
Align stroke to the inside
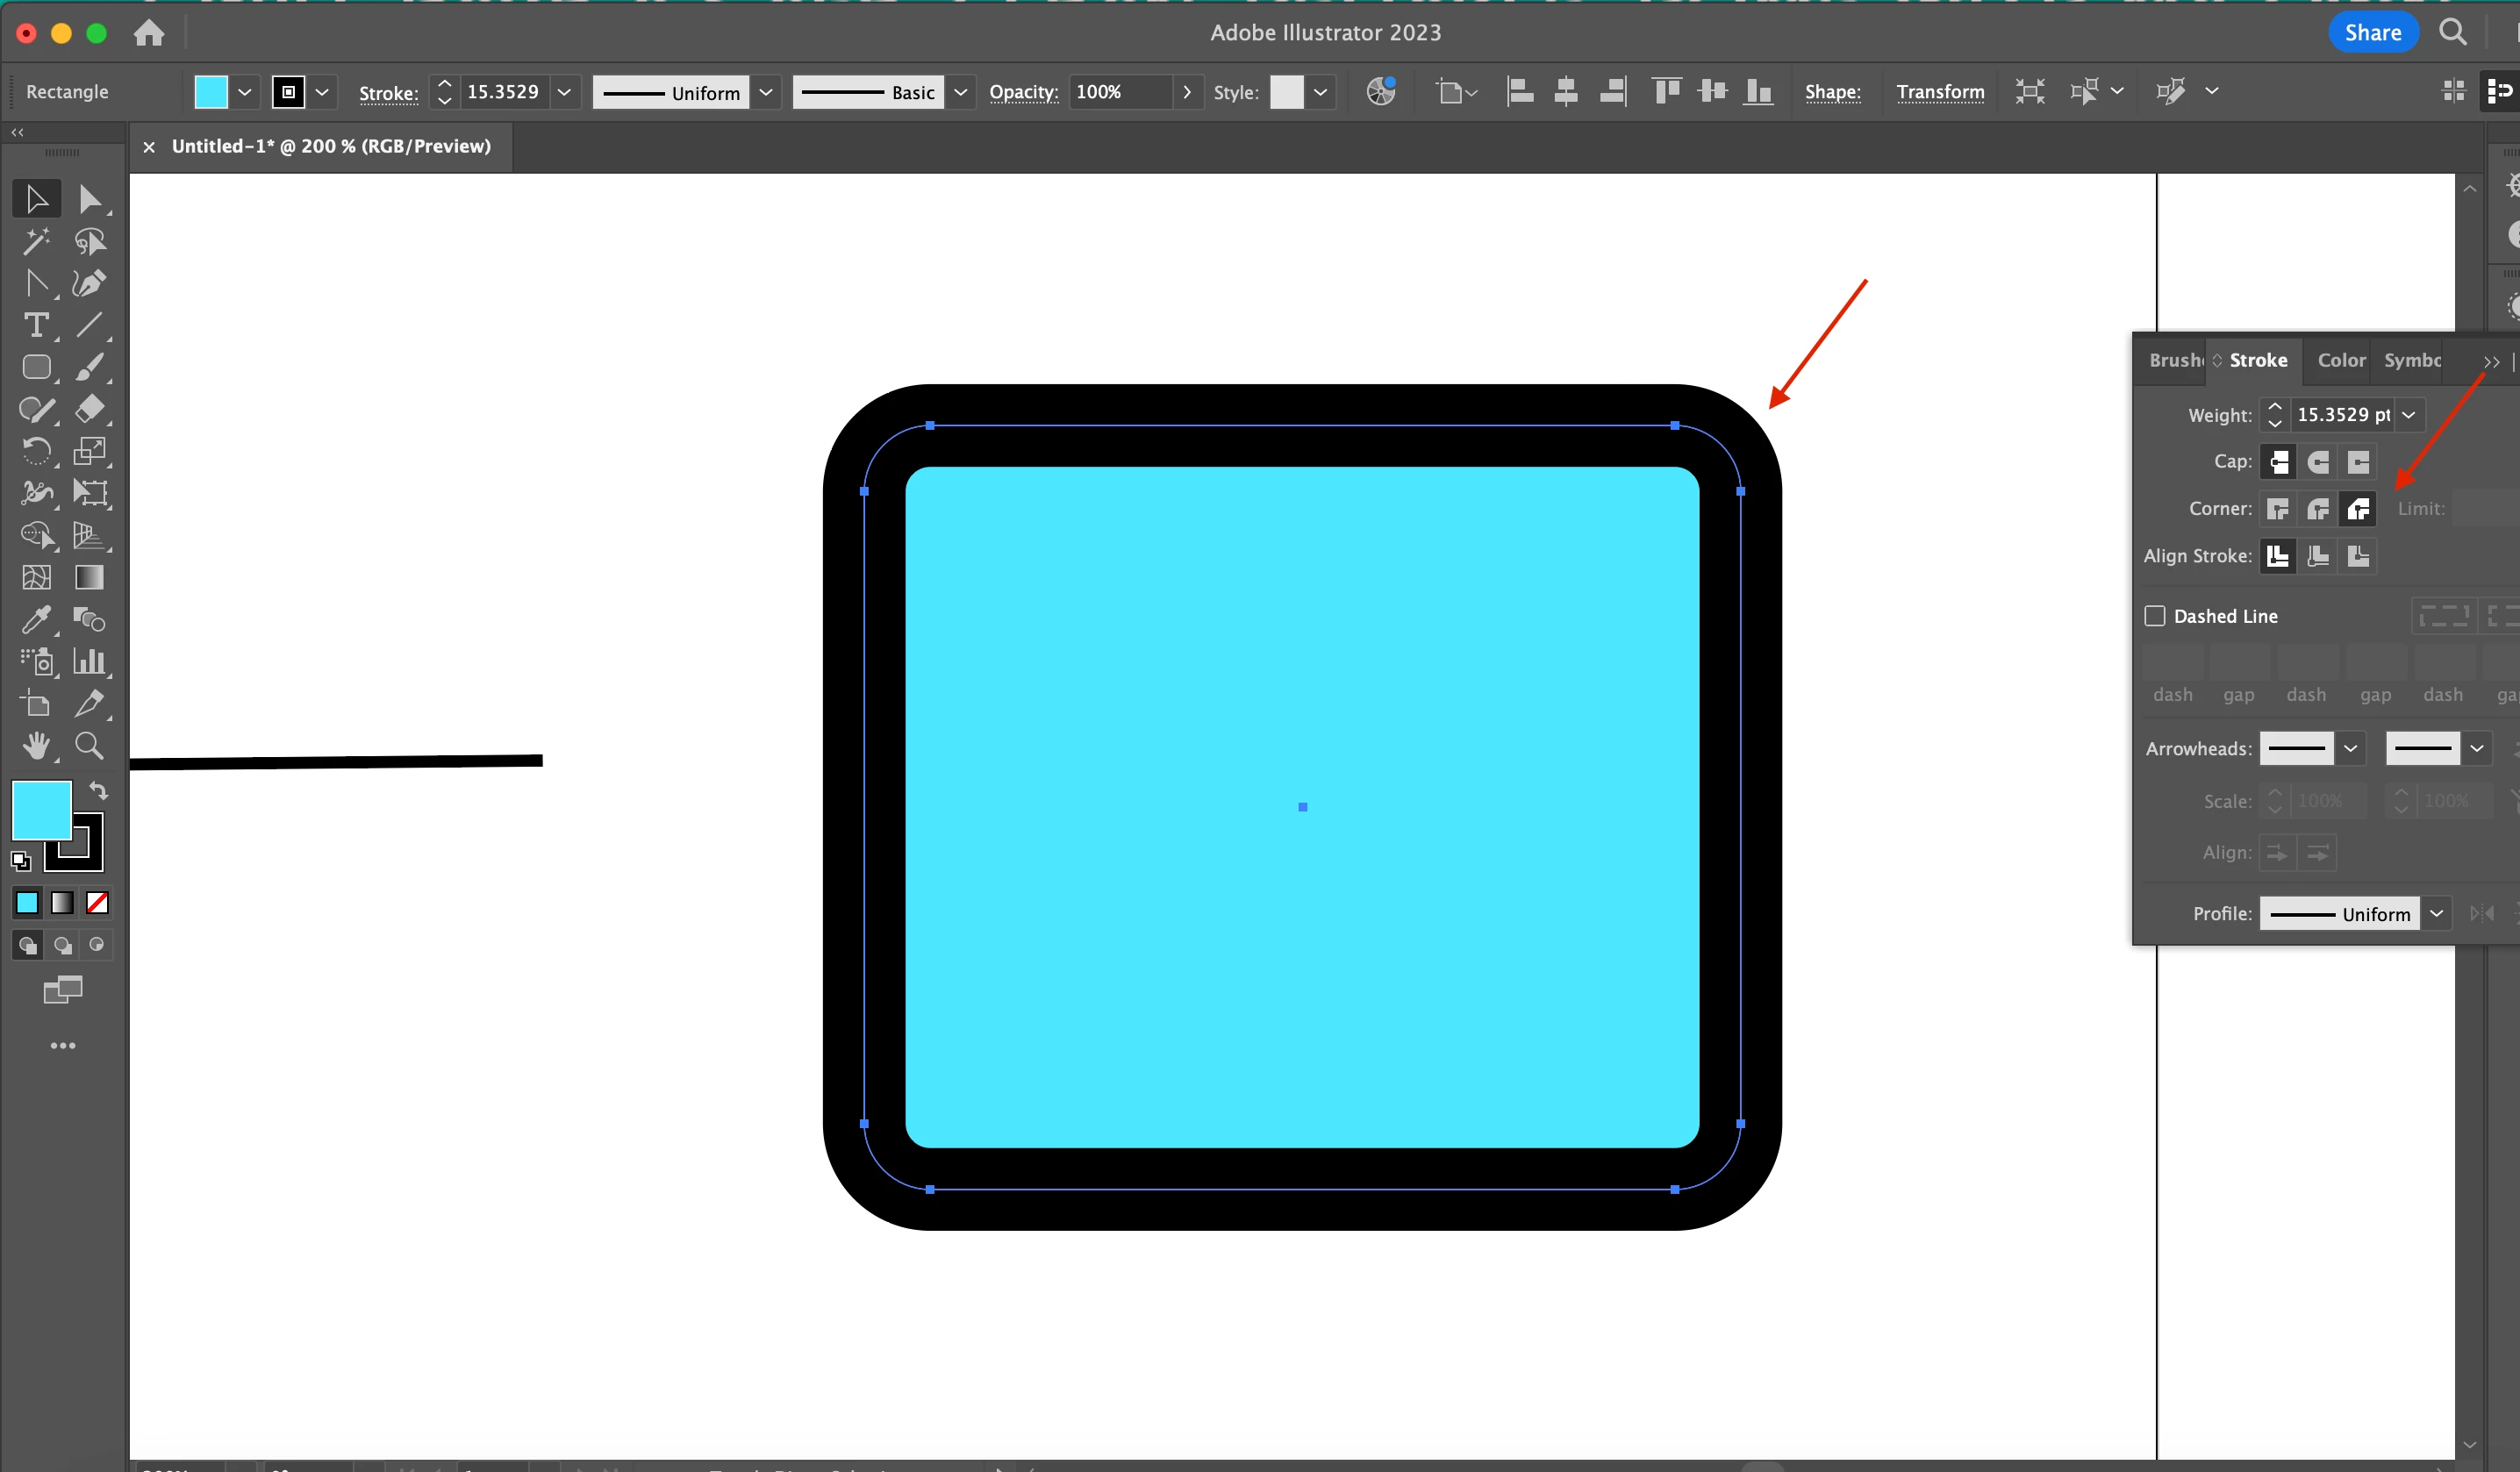pos(2318,556)
